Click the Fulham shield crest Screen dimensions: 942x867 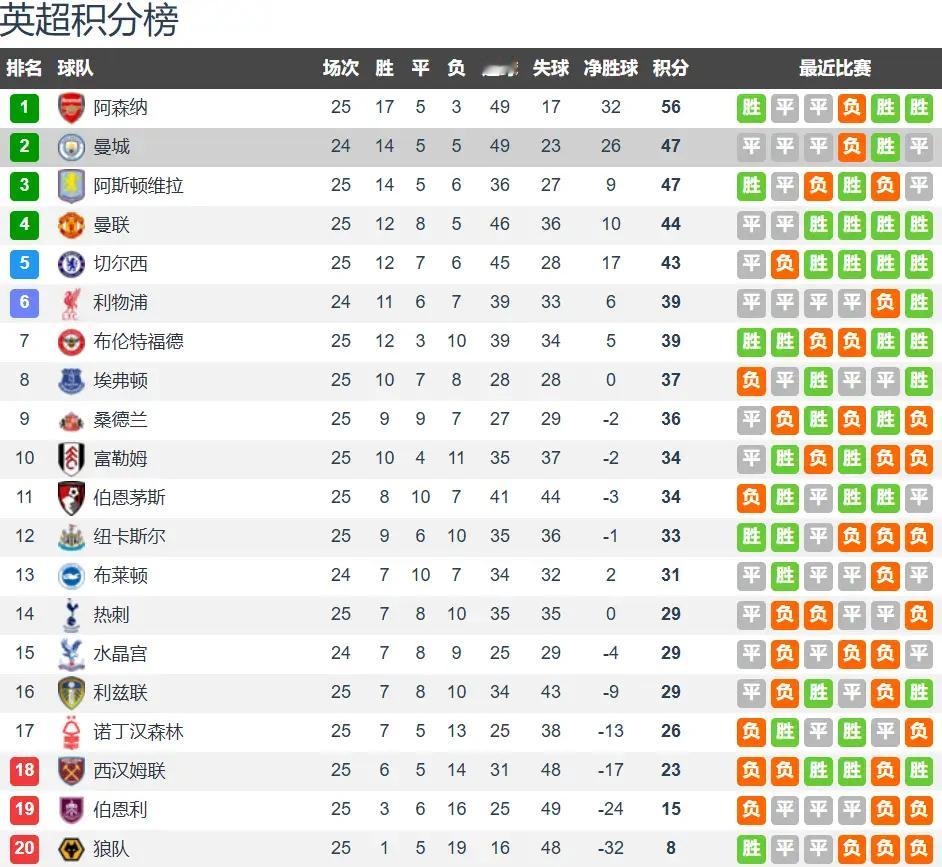tap(71, 459)
